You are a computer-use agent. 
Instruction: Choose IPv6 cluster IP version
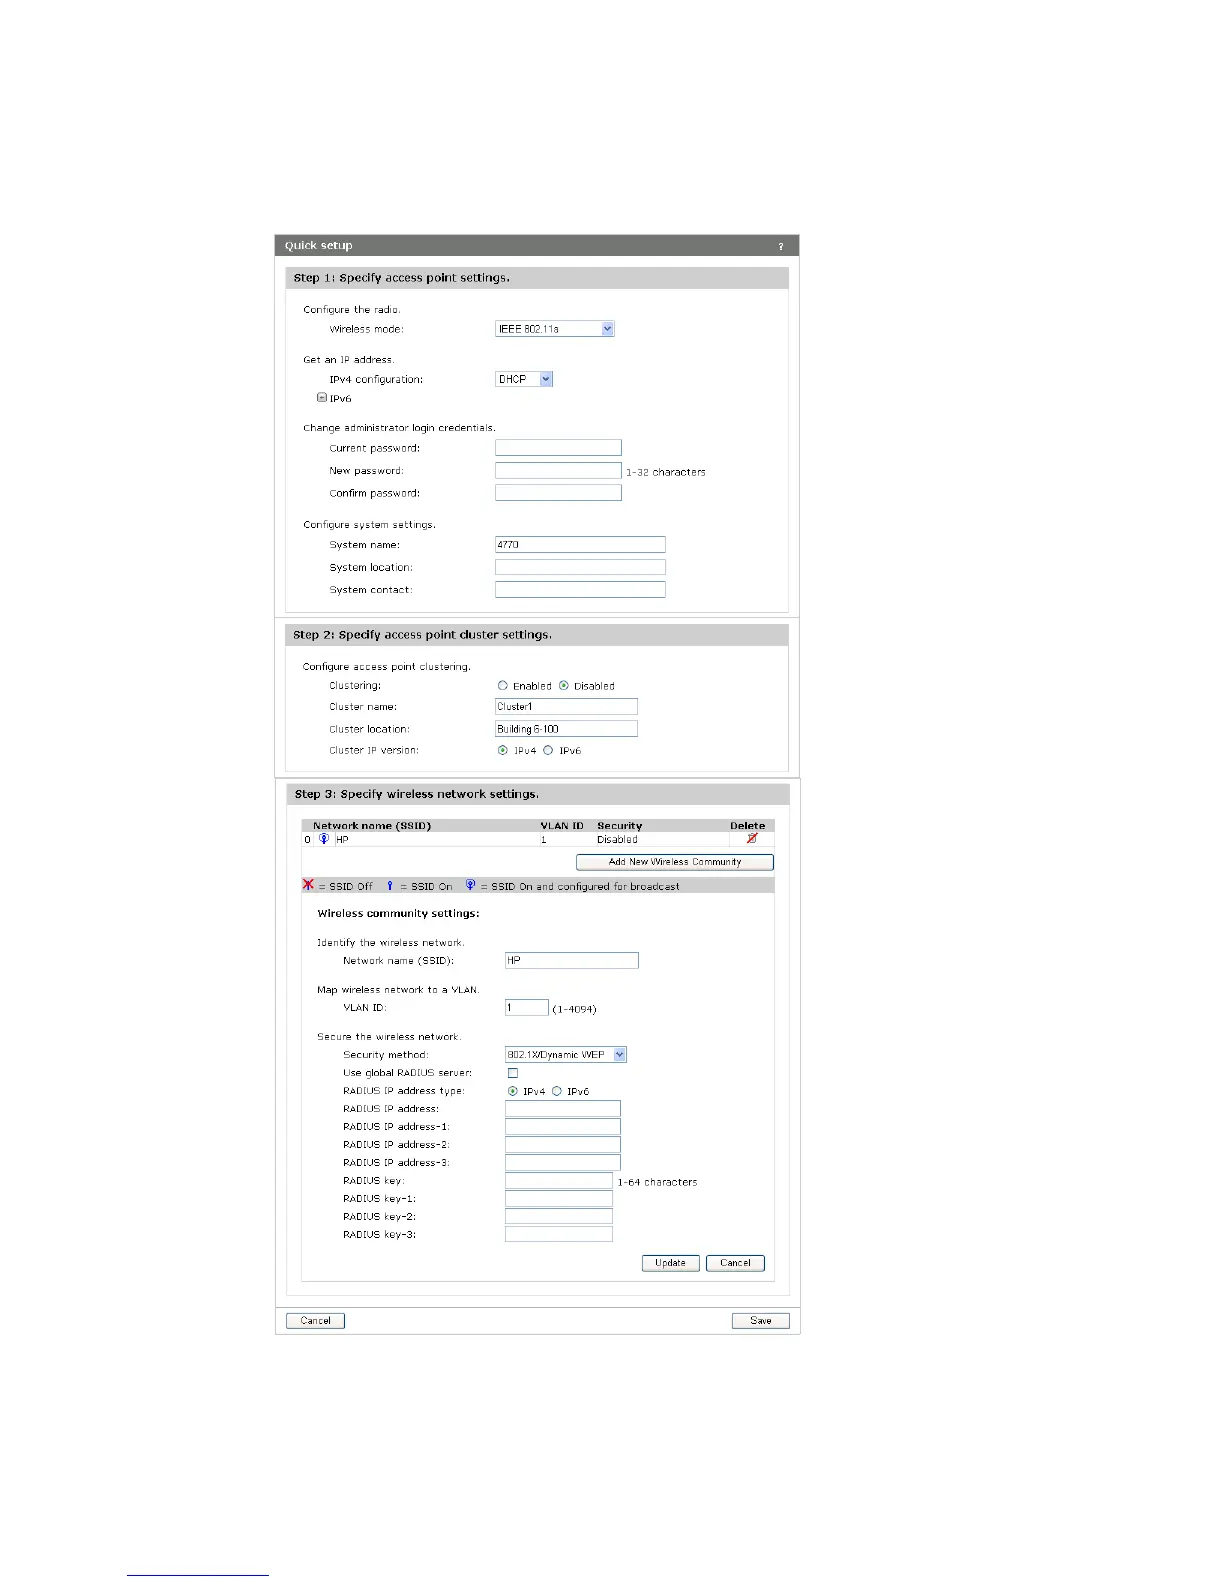coord(548,750)
